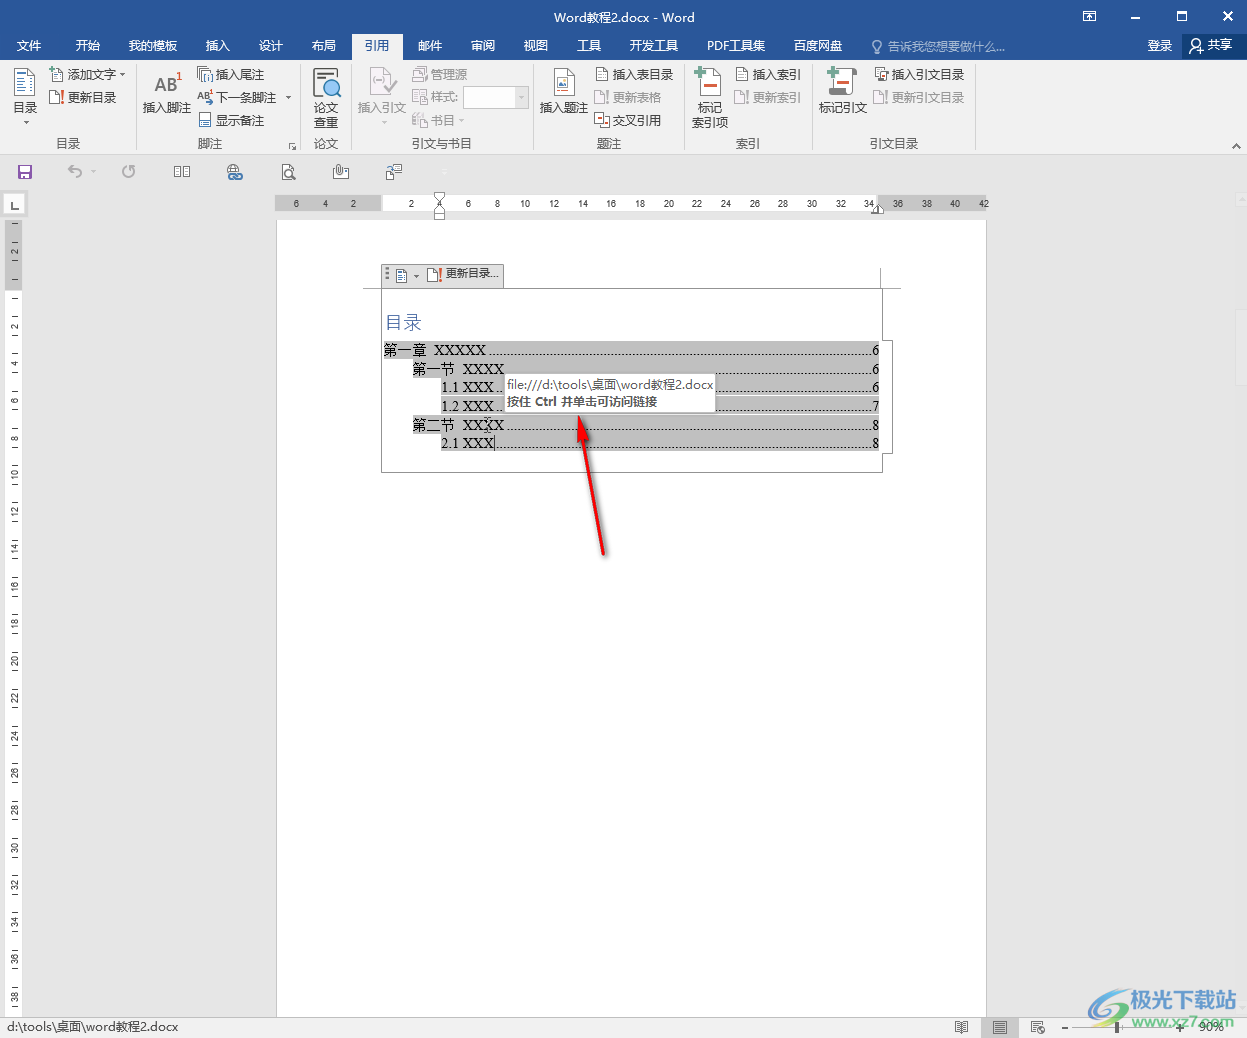Viewport: 1247px width, 1038px height.
Task: Click the ribbon display options icon
Action: point(1090,16)
